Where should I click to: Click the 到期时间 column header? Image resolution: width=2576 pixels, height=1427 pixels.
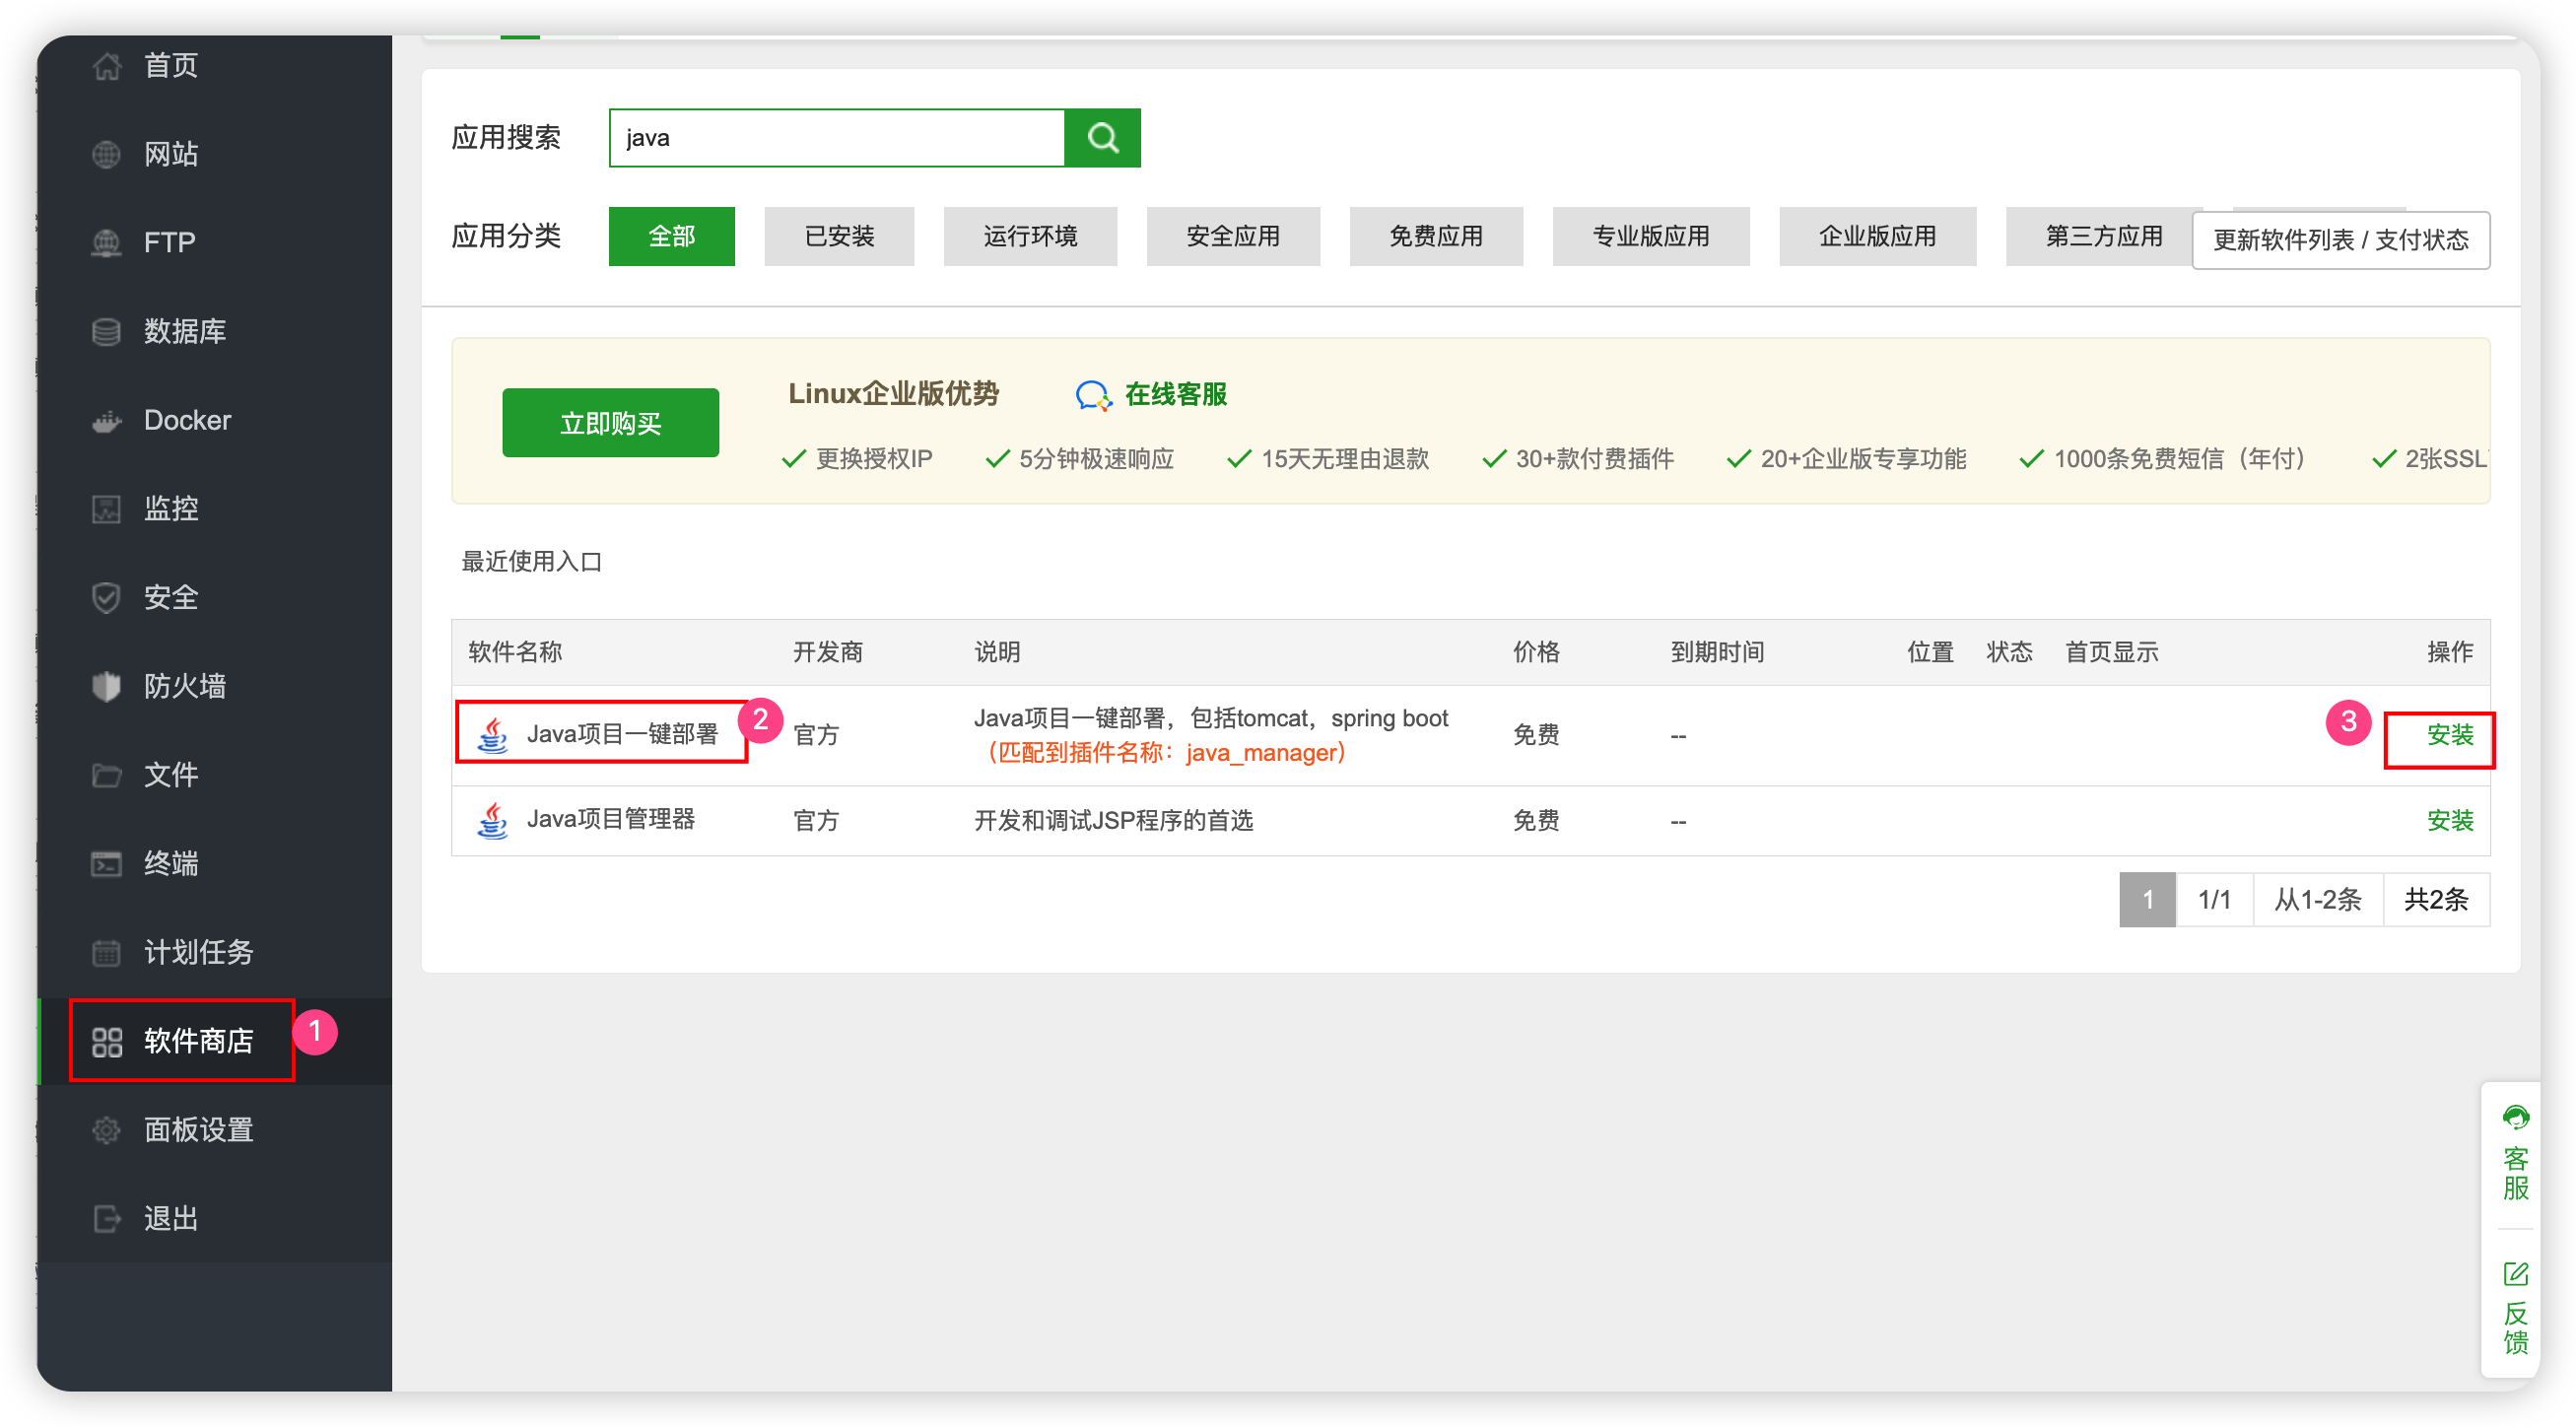point(1718,653)
